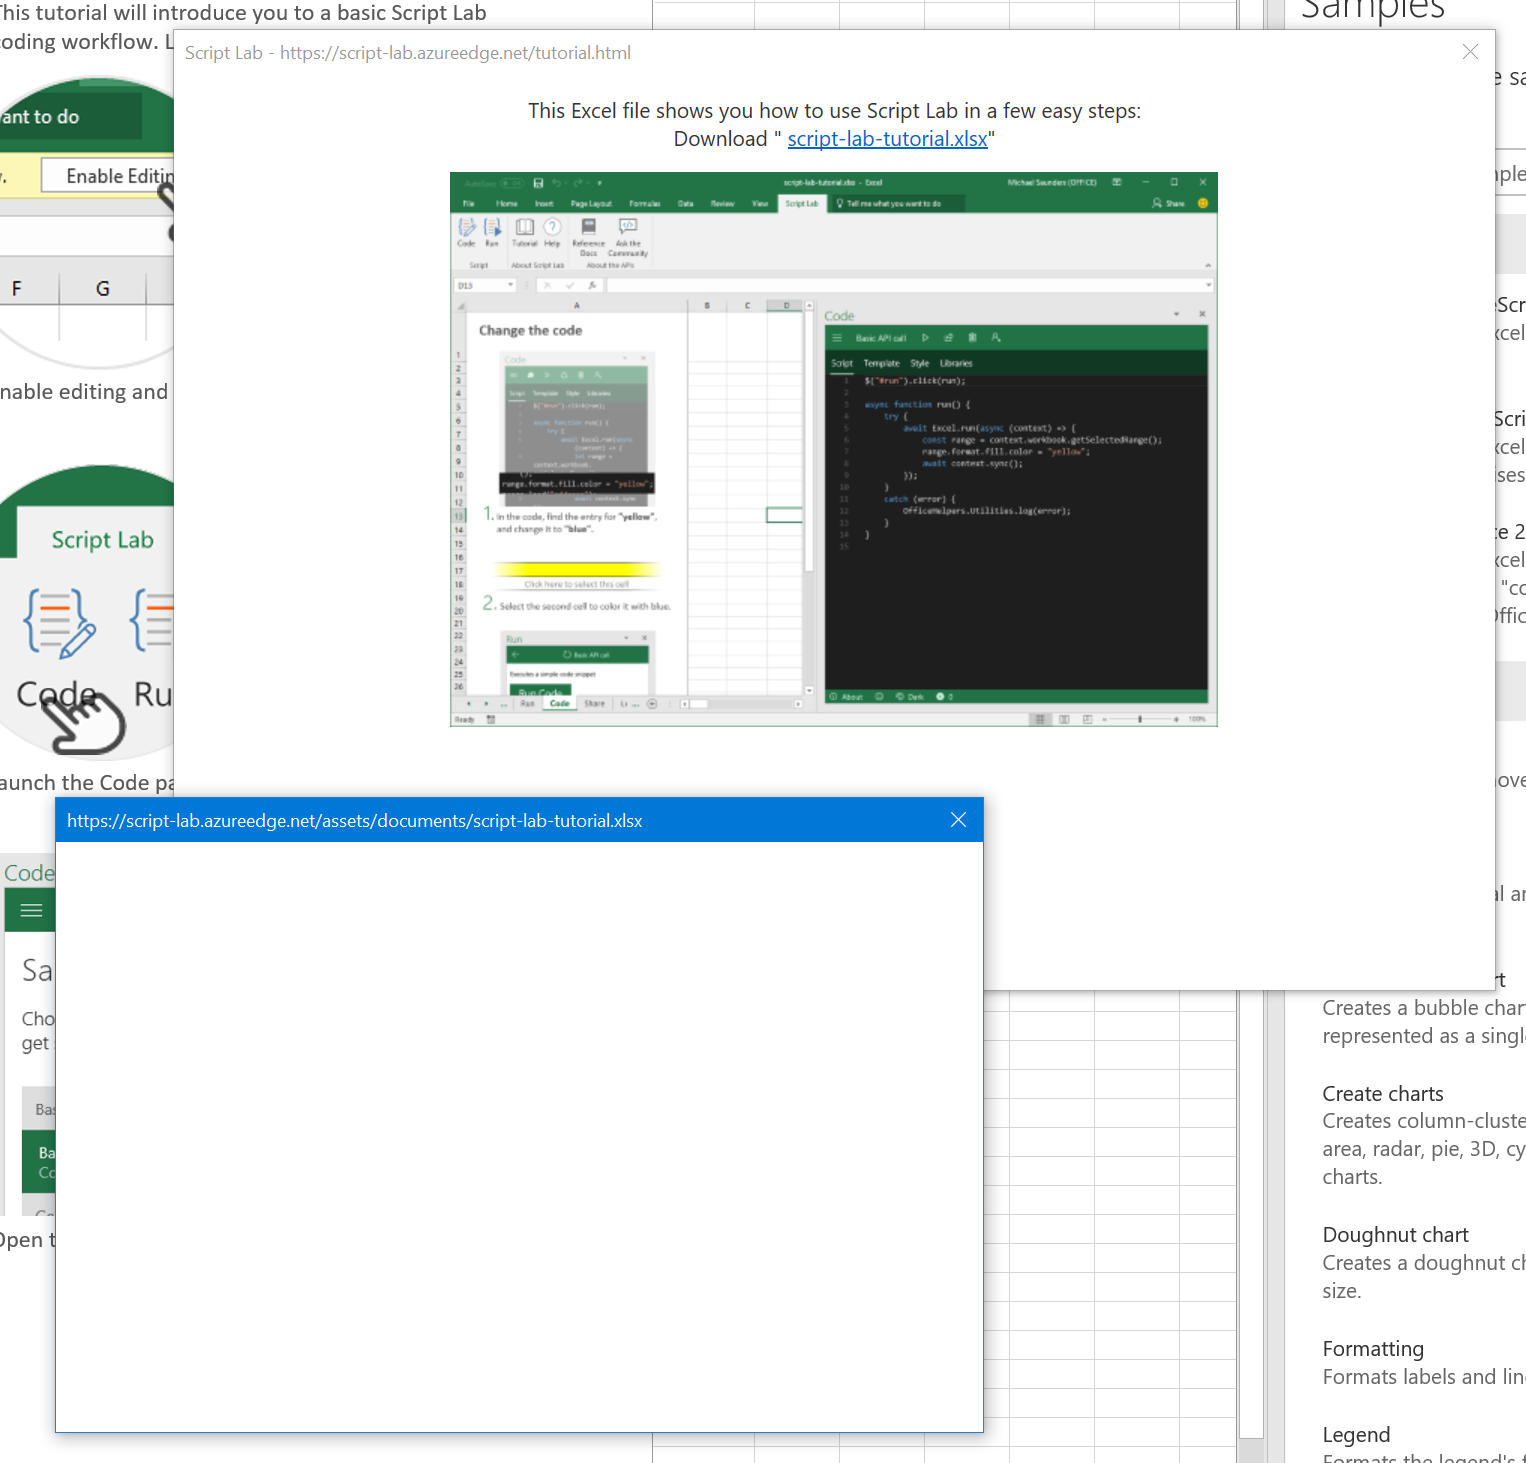Image resolution: width=1526 pixels, height=1463 pixels.
Task: Select column G header in background worksheet
Action: tap(103, 289)
